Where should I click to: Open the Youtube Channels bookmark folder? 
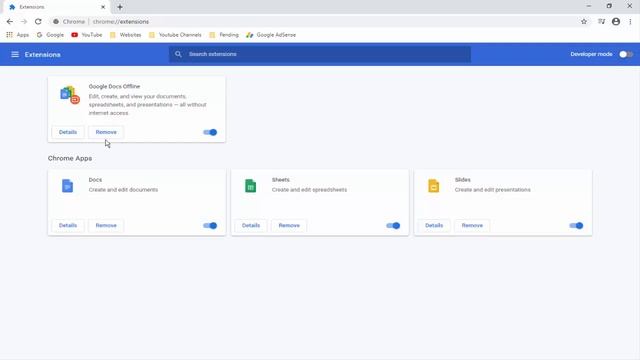(x=175, y=35)
